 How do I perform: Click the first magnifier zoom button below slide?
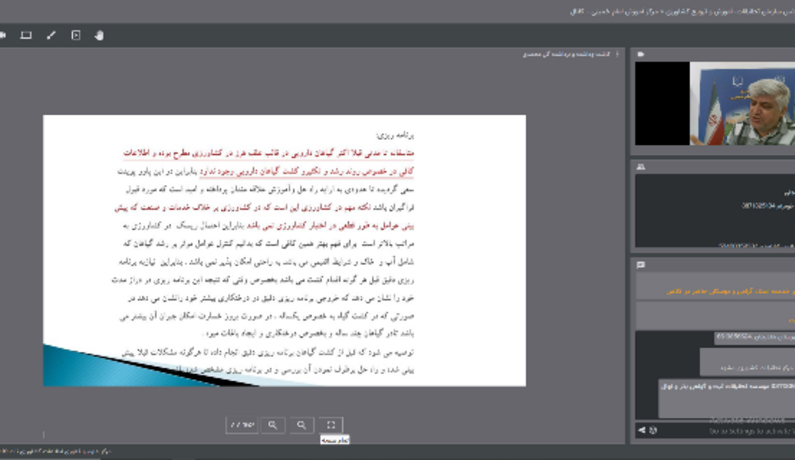273,425
